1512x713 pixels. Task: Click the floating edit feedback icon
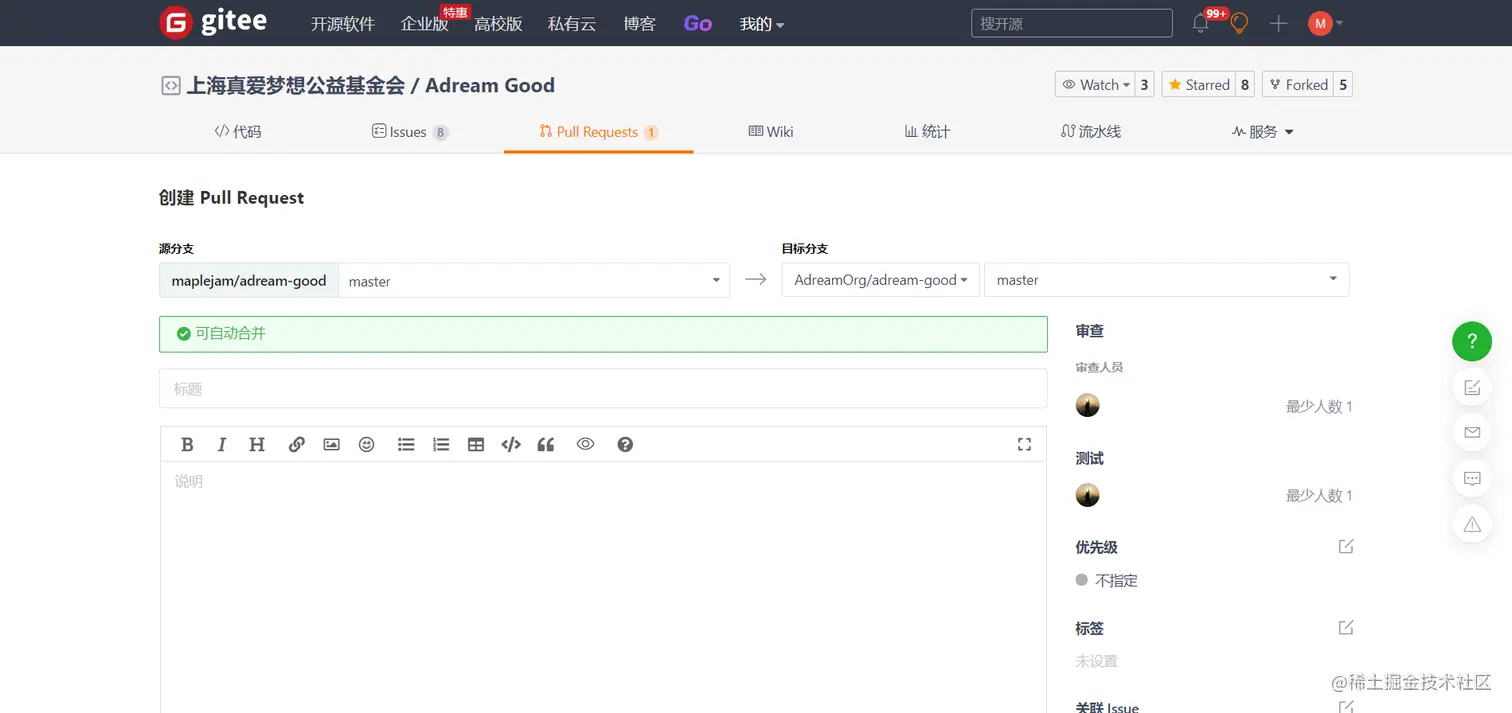click(1472, 388)
